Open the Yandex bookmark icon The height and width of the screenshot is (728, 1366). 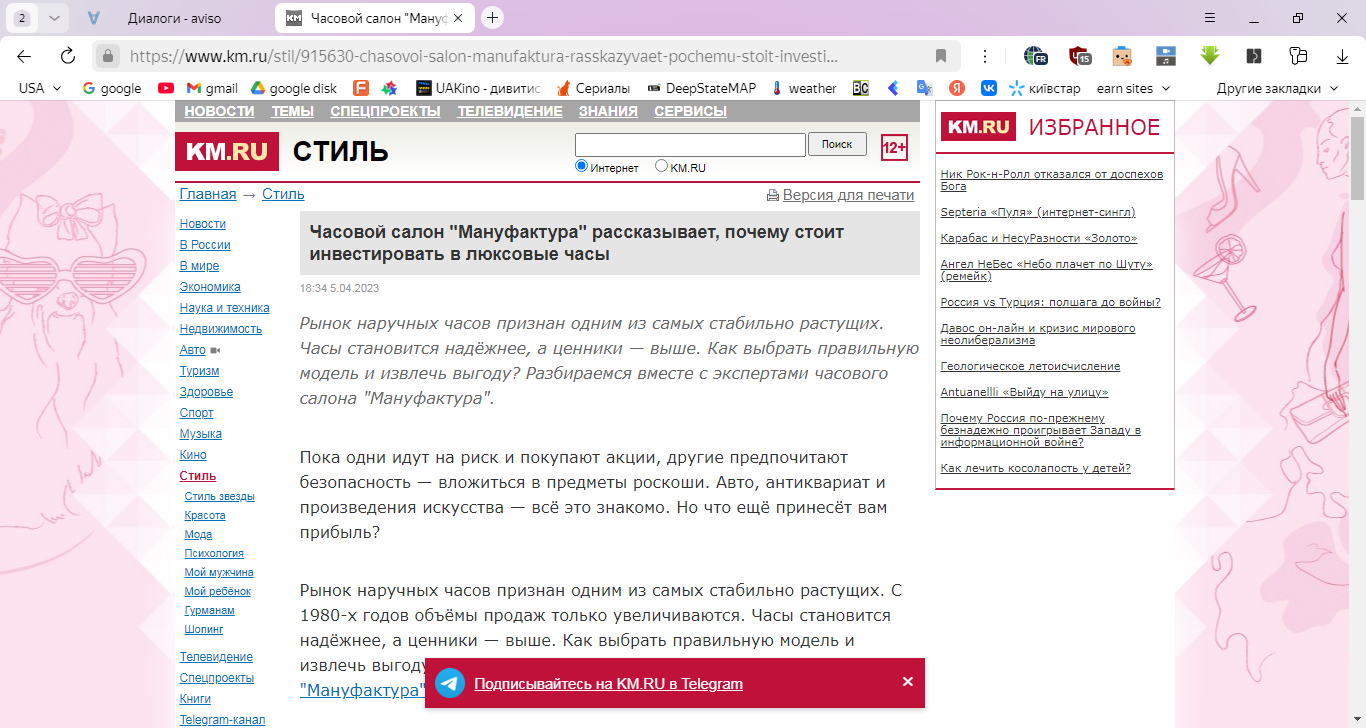[957, 88]
